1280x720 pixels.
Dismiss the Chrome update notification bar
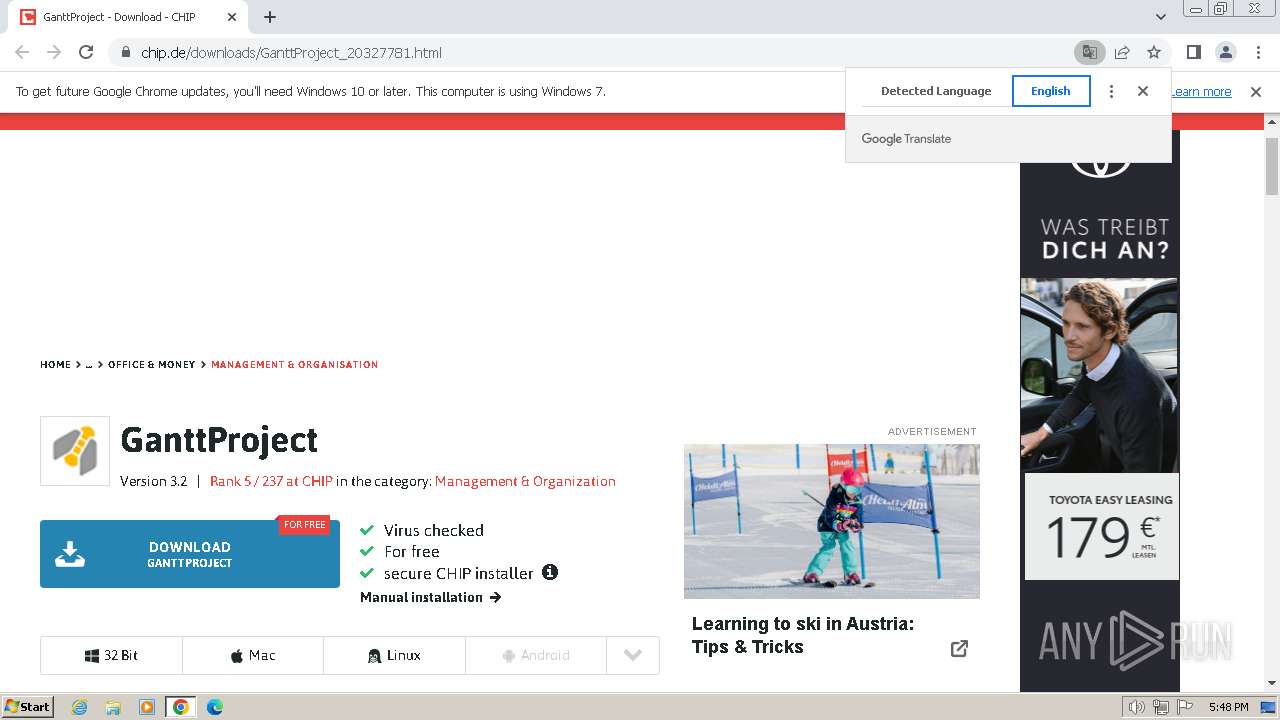click(1256, 92)
